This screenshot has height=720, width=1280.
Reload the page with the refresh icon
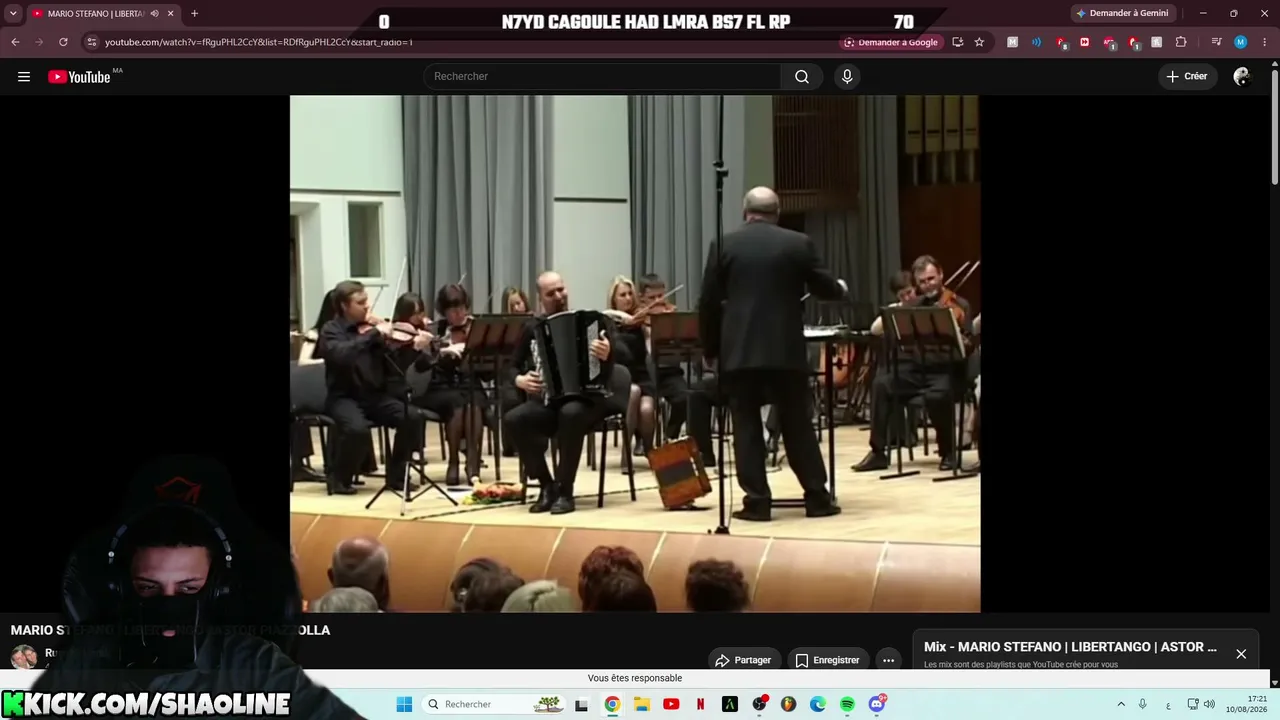[63, 42]
